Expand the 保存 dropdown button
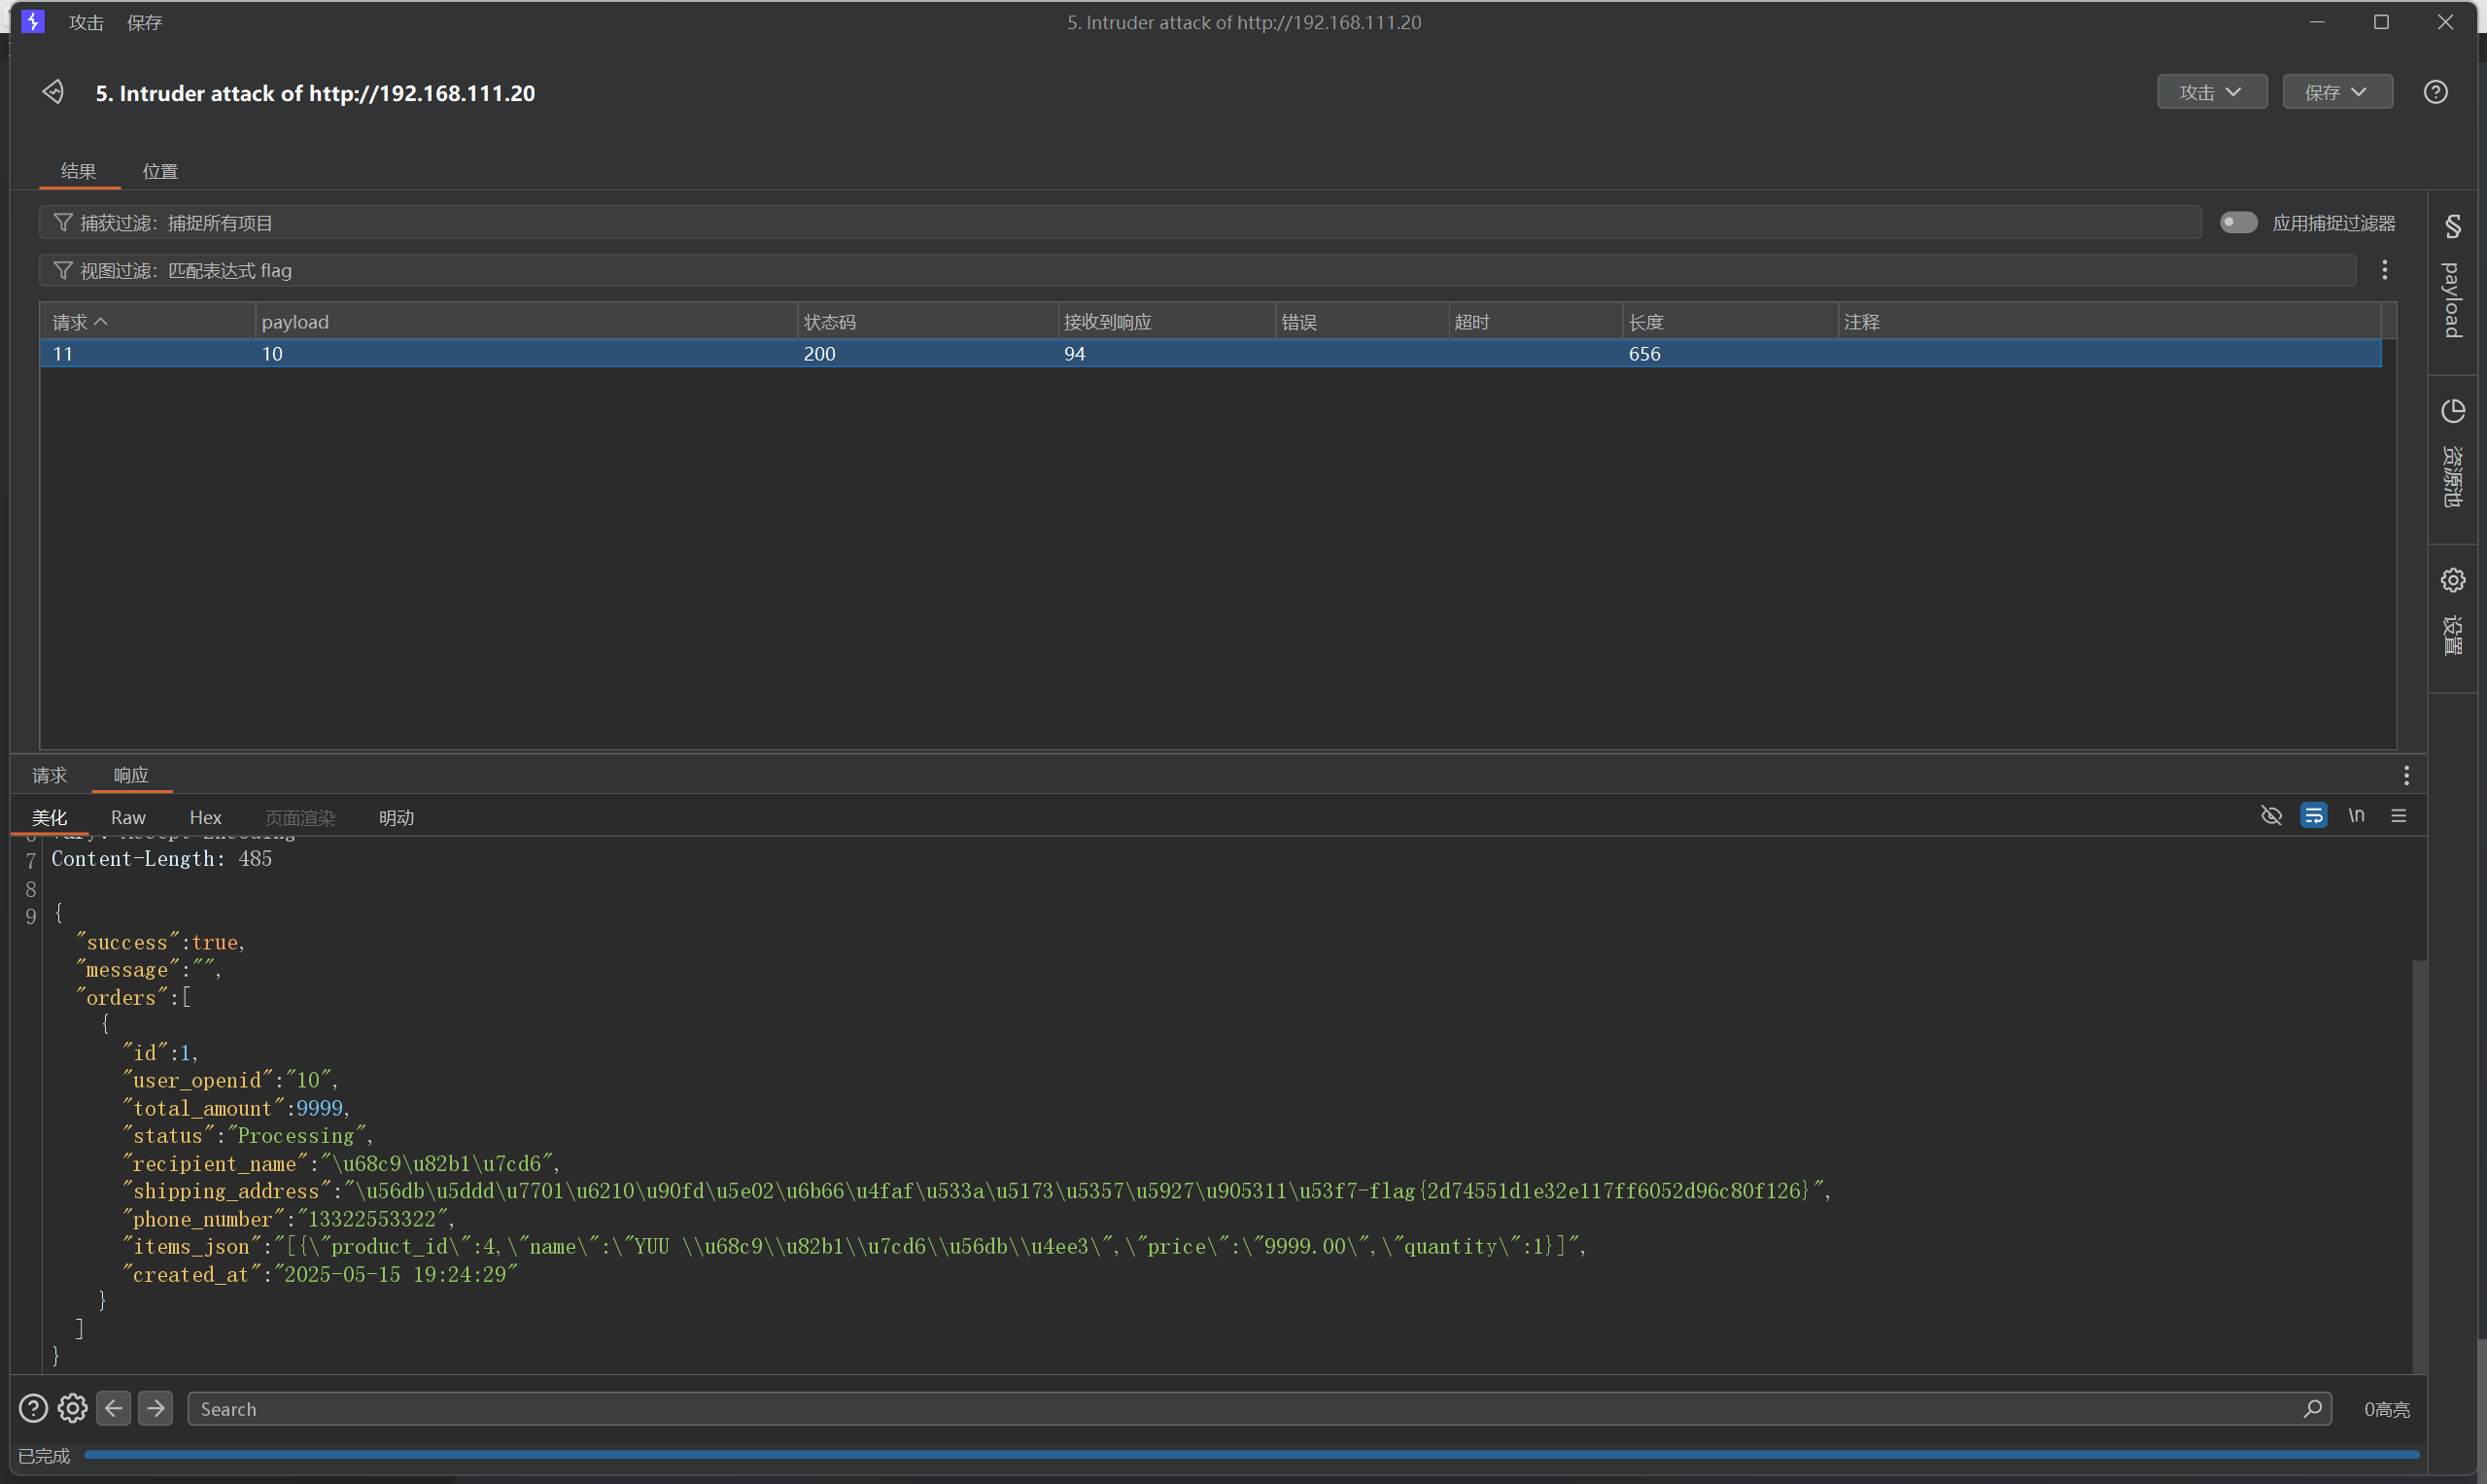 click(2336, 92)
